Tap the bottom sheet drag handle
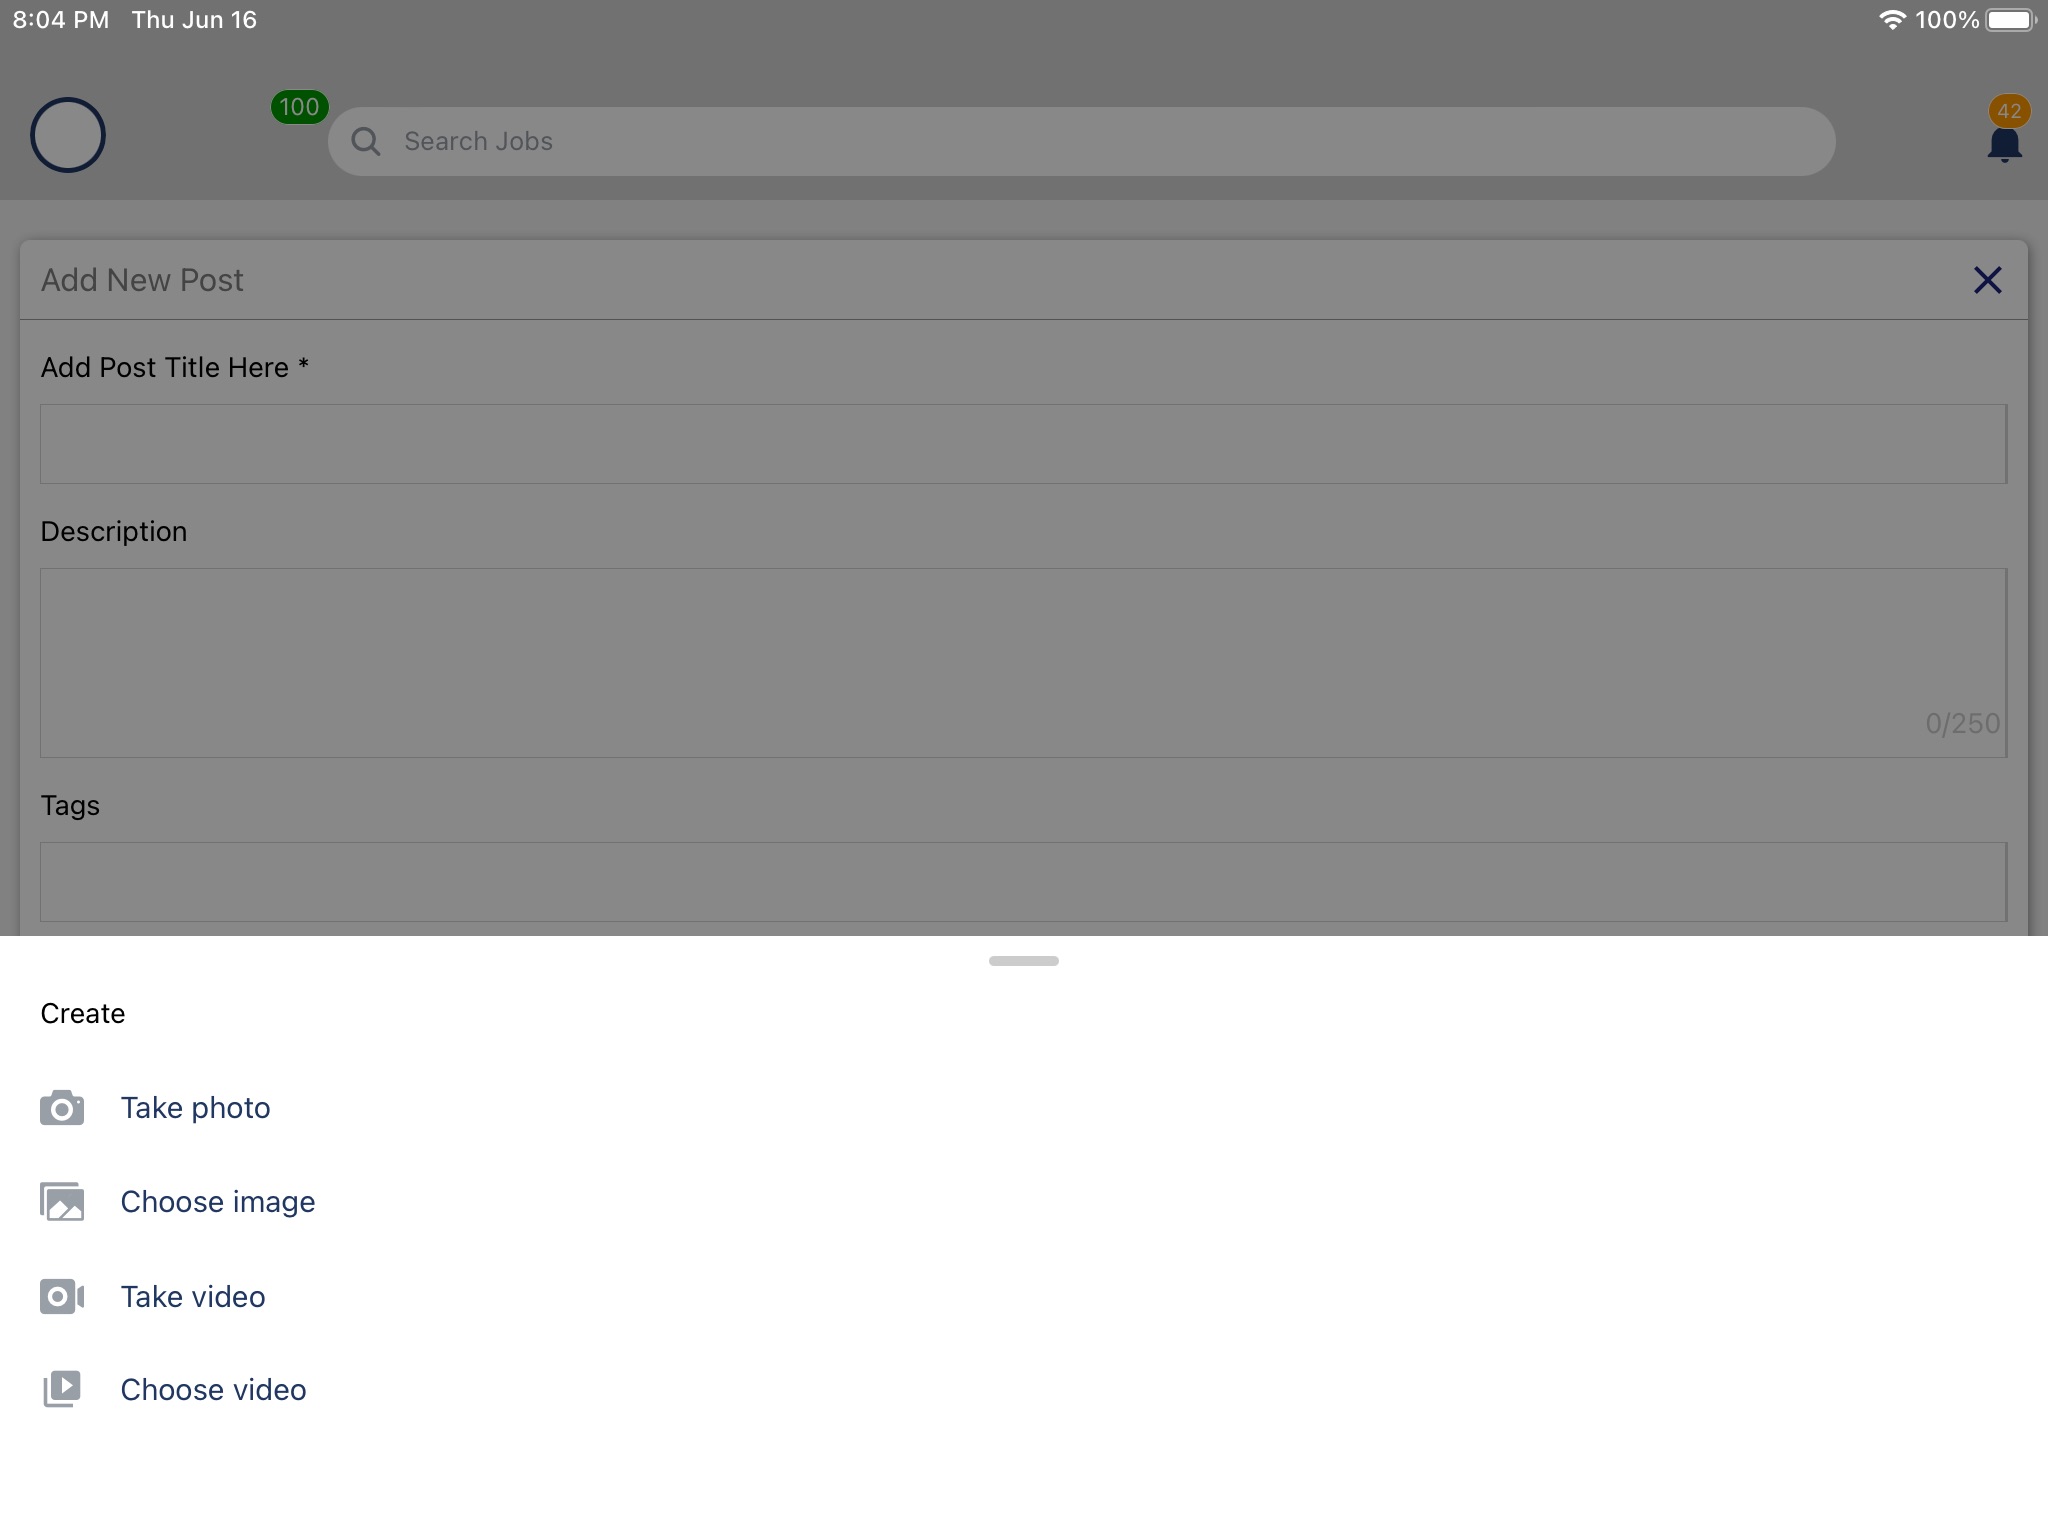The width and height of the screenshot is (2048, 1536). tap(1023, 961)
